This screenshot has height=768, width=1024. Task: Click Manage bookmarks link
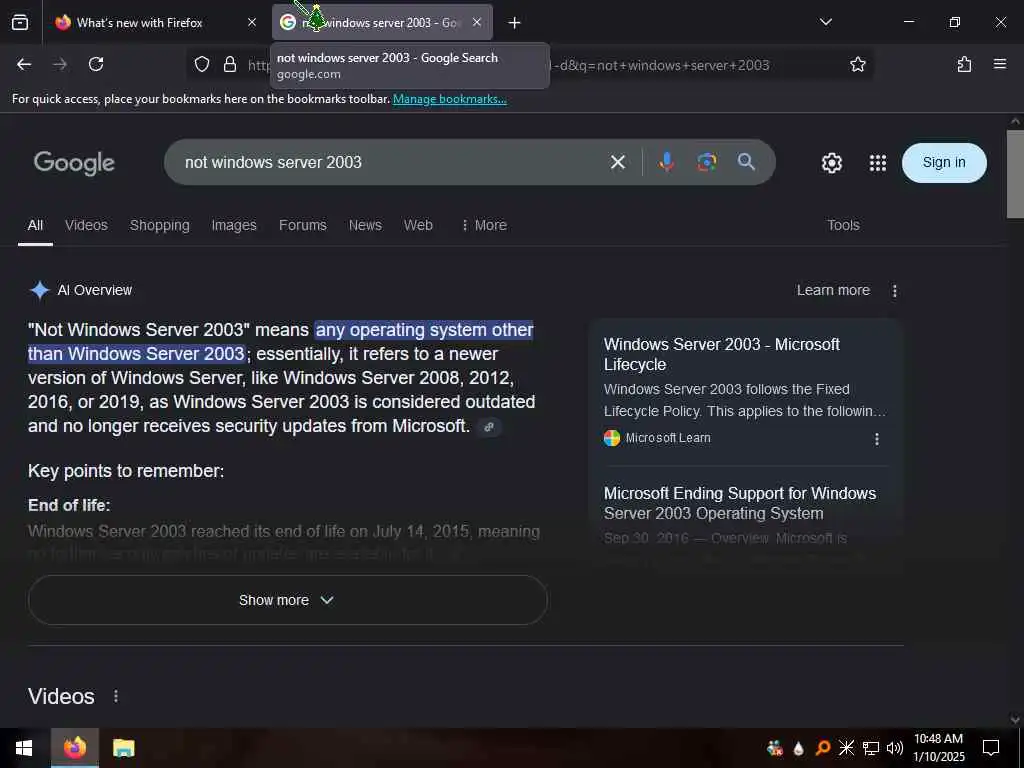pos(449,99)
